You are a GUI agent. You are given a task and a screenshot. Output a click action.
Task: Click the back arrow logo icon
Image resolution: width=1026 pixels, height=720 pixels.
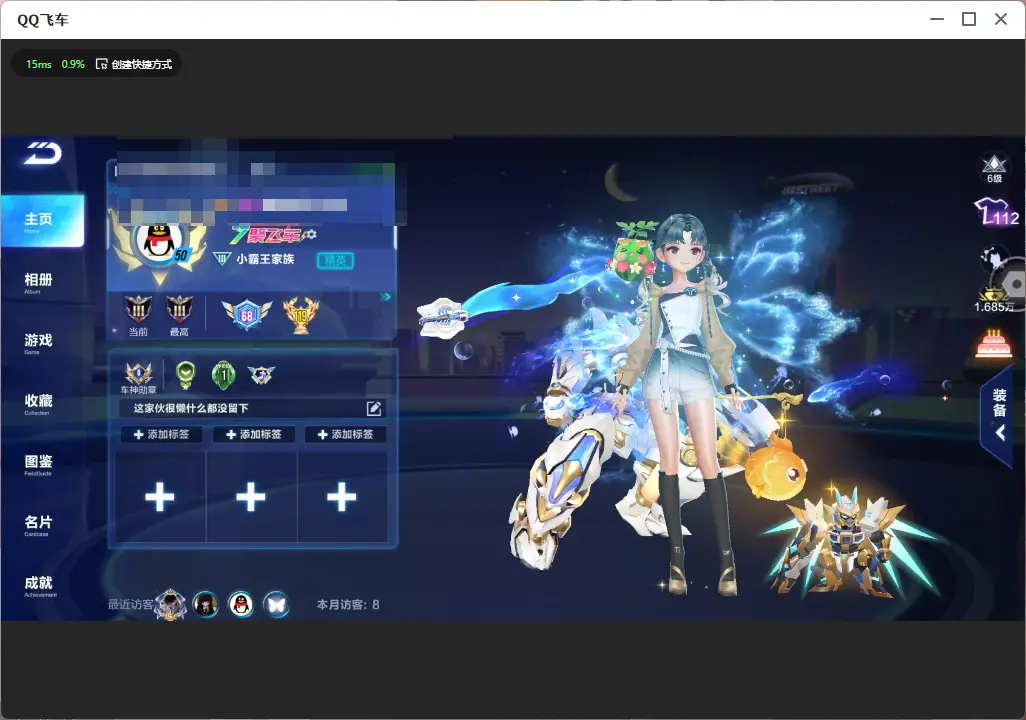(x=43, y=153)
